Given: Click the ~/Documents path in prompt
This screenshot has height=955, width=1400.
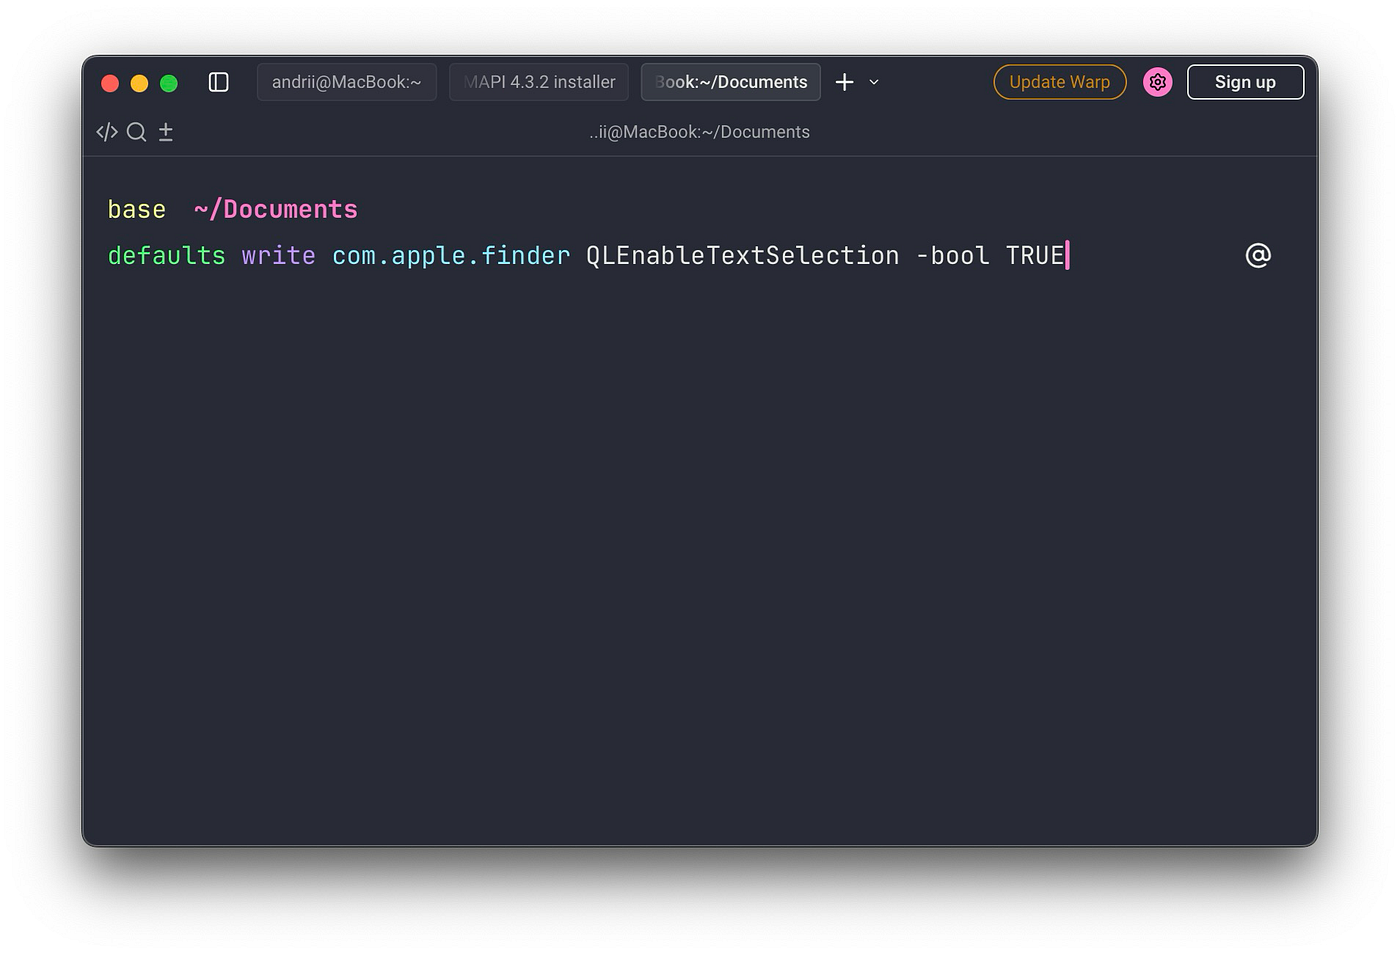Looking at the screenshot, I should click(276, 209).
